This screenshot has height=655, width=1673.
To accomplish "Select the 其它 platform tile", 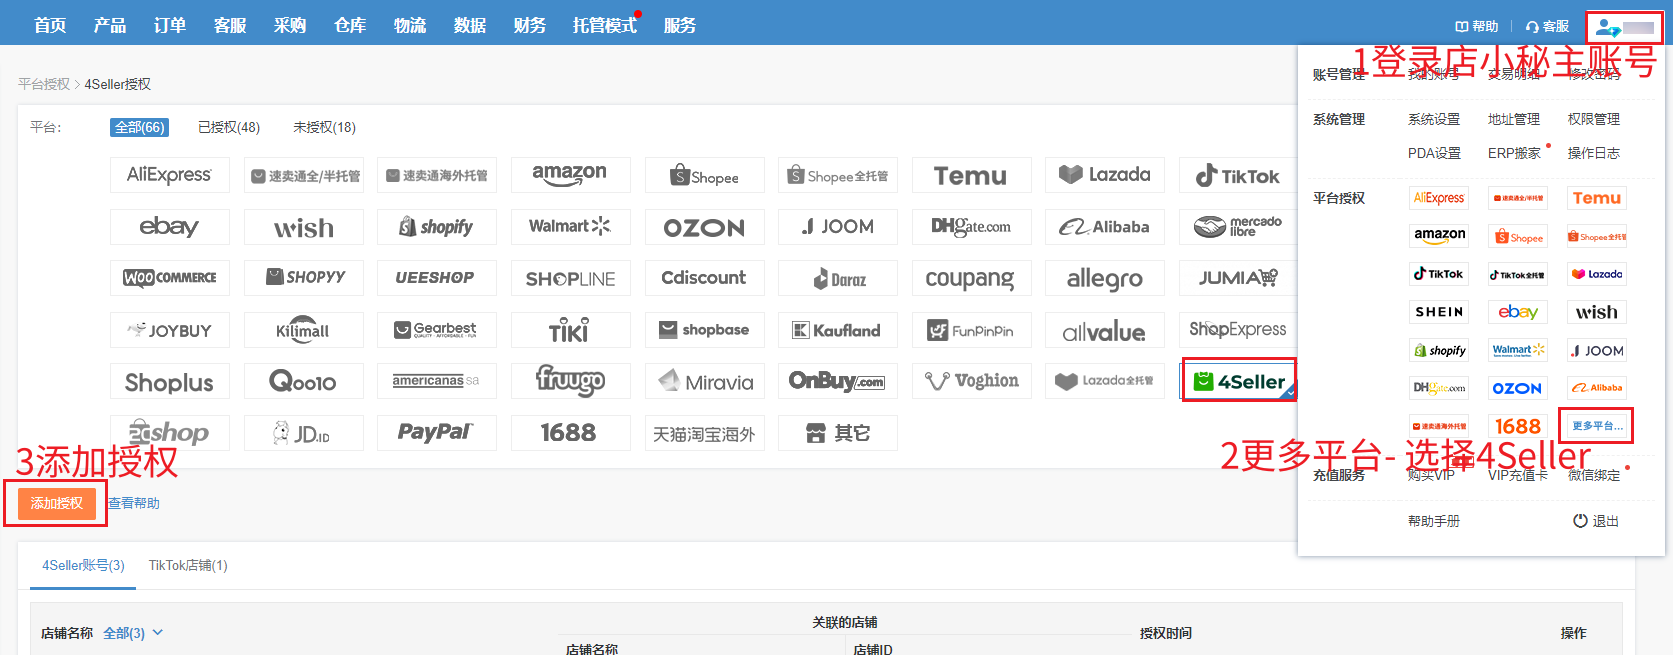I will pyautogui.click(x=837, y=433).
